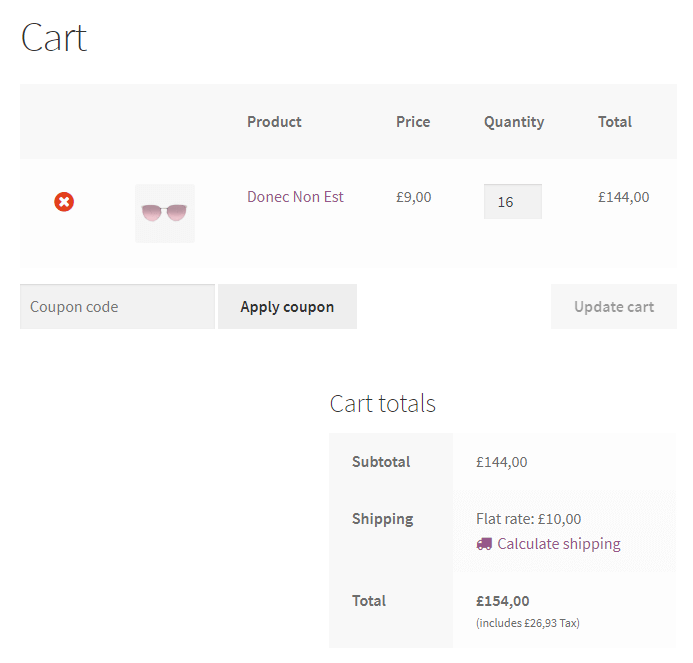Open the Donec Non Est product link
The image size is (693, 663).
click(x=295, y=197)
